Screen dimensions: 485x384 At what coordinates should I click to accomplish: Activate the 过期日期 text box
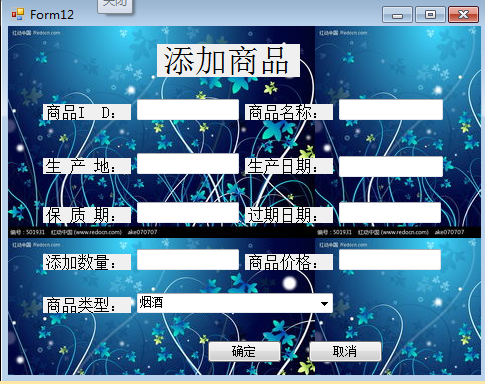390,213
